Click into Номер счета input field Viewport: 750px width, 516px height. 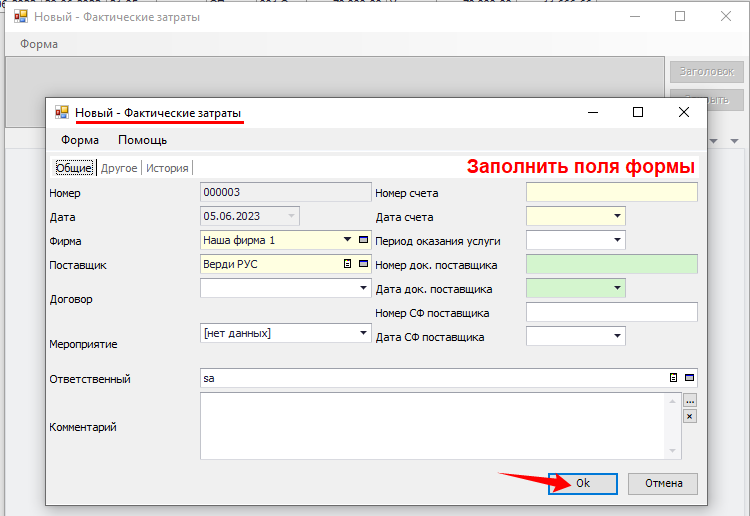coord(611,192)
